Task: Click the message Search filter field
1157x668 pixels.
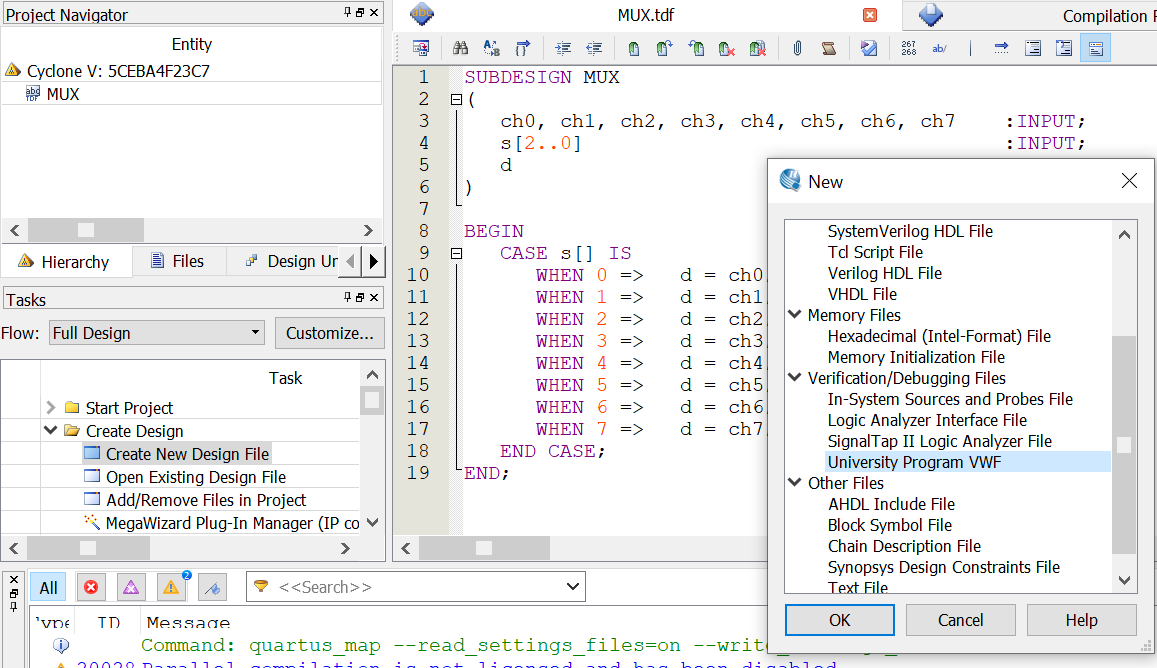Action: tap(415, 587)
